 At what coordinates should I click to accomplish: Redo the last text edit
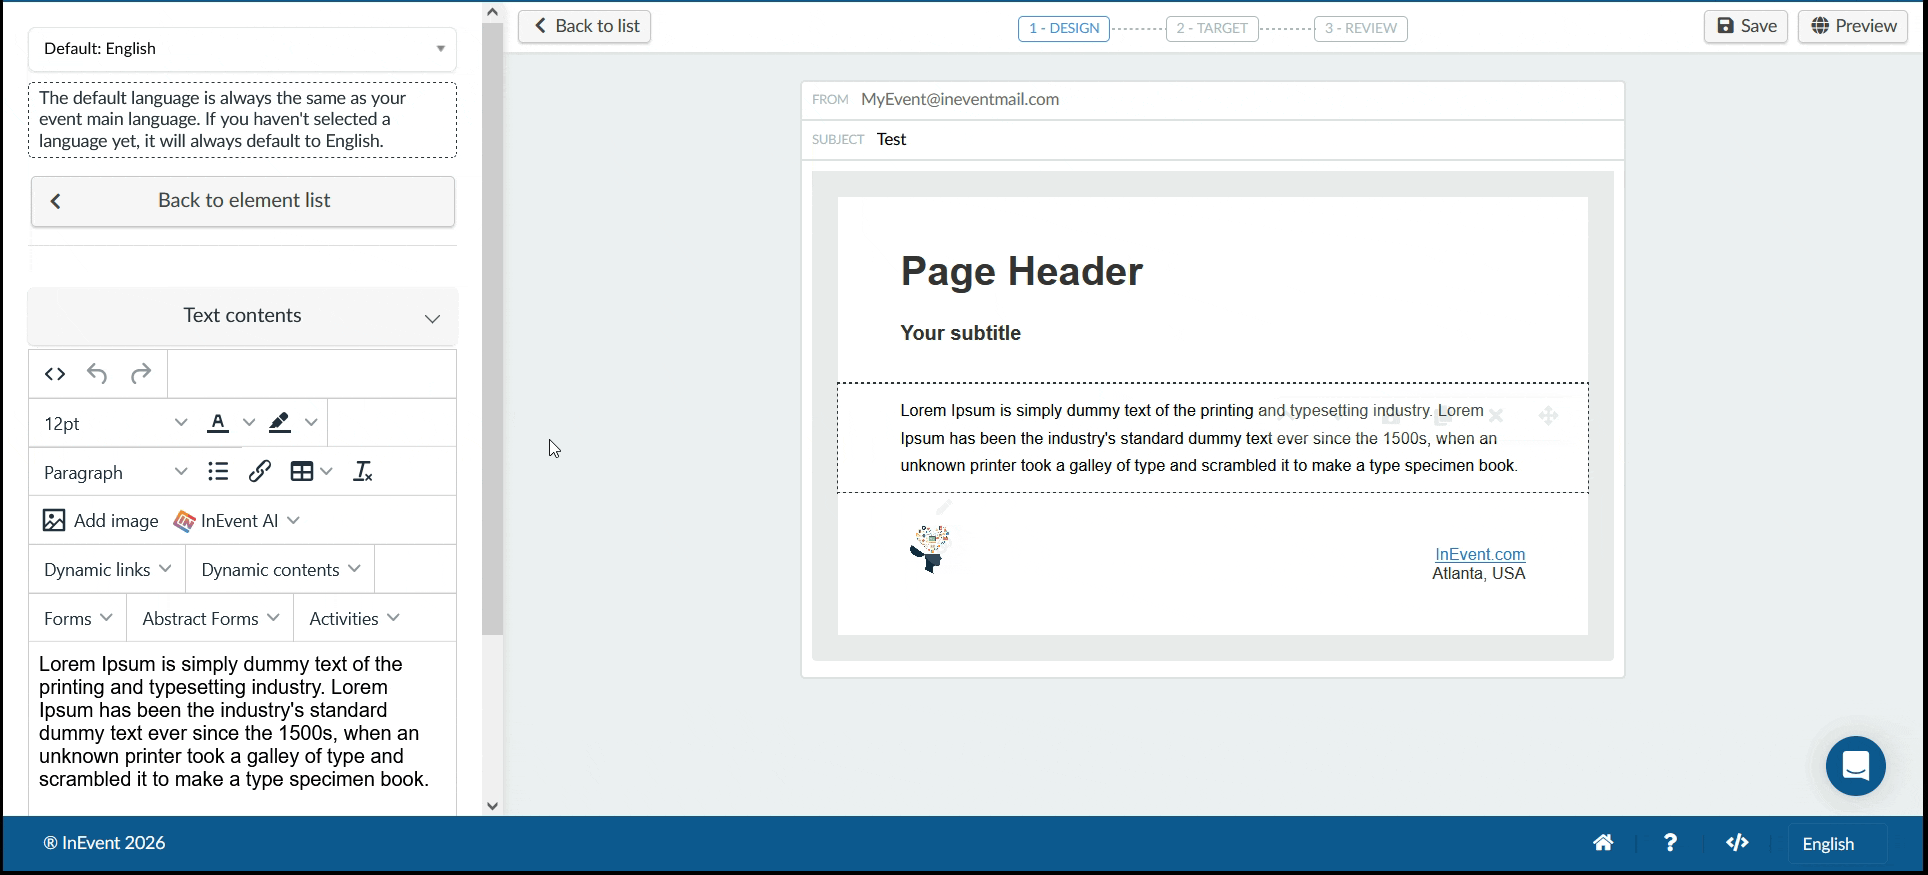[x=141, y=374]
